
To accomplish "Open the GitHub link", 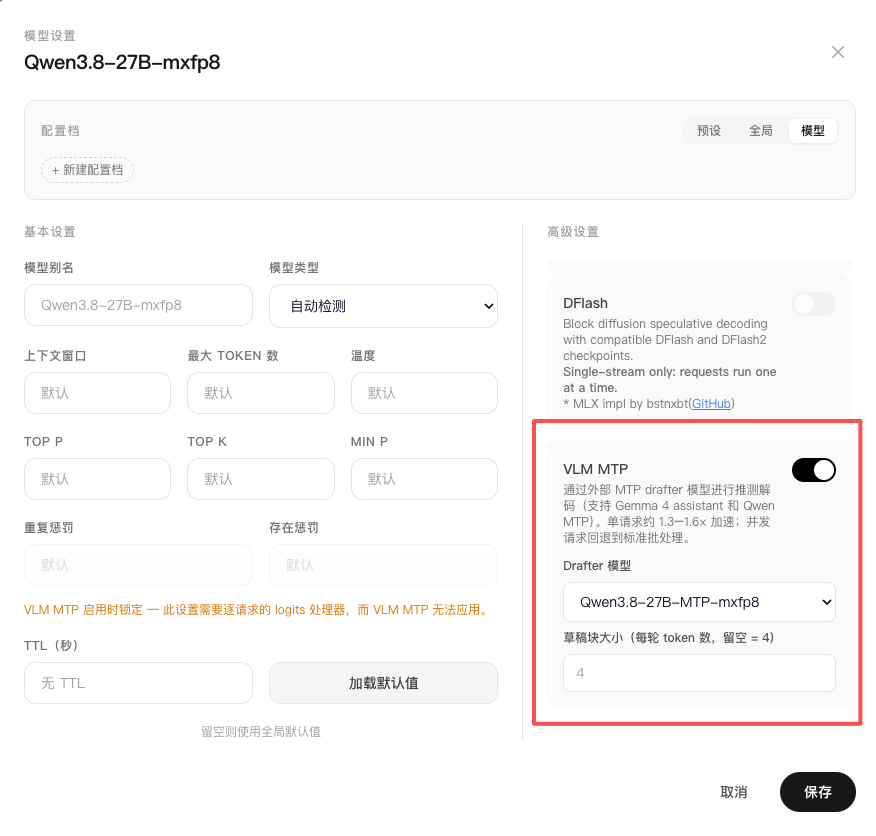I will tap(711, 403).
